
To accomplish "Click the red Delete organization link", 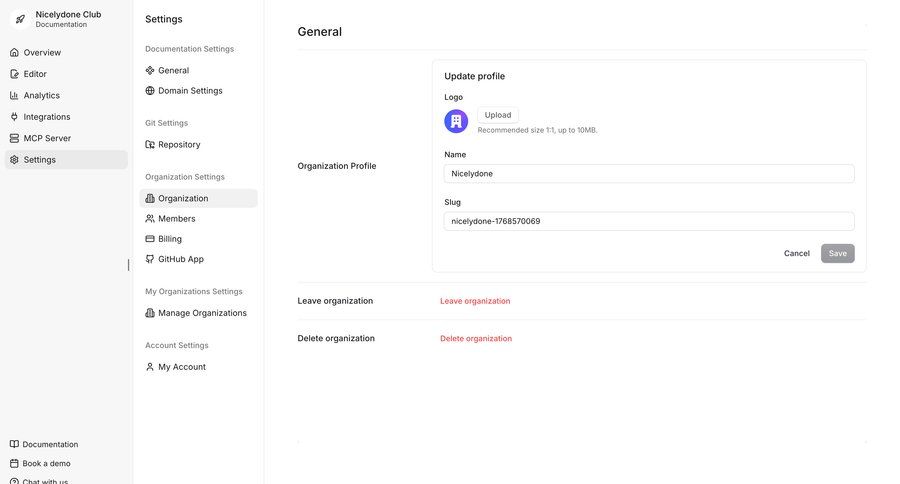I will click(x=476, y=339).
